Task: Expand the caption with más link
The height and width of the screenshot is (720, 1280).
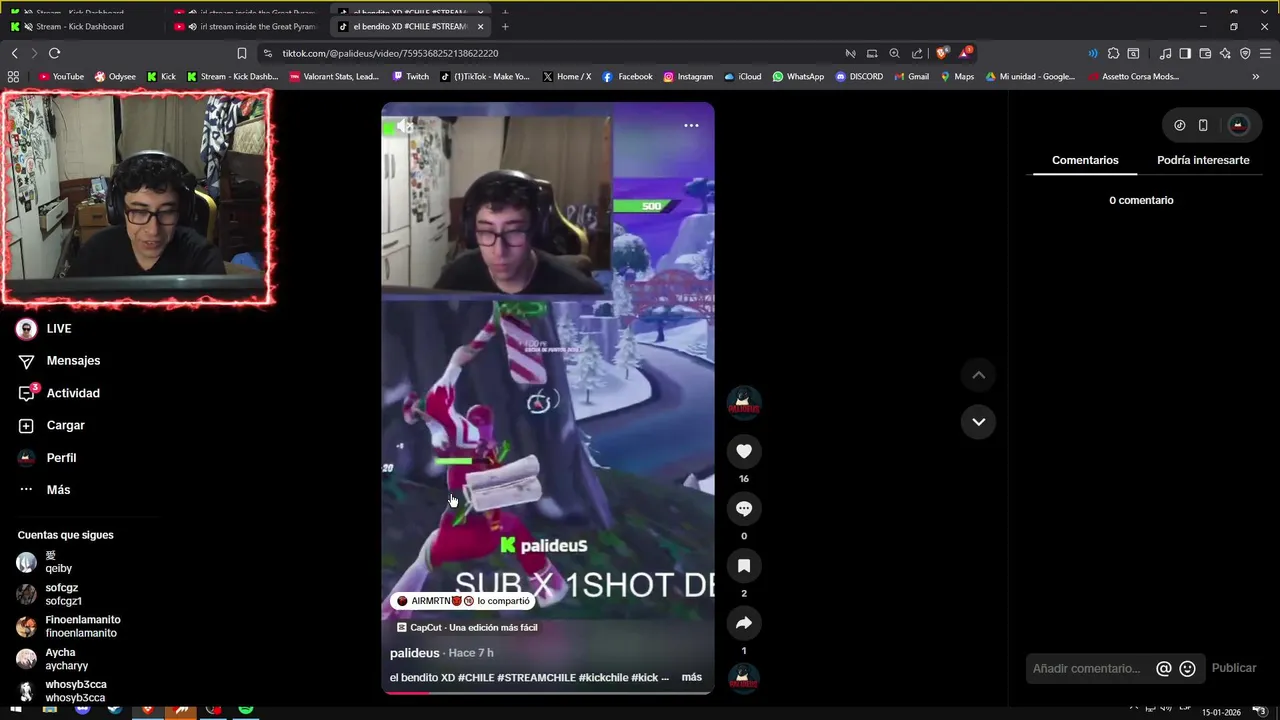Action: (692, 677)
